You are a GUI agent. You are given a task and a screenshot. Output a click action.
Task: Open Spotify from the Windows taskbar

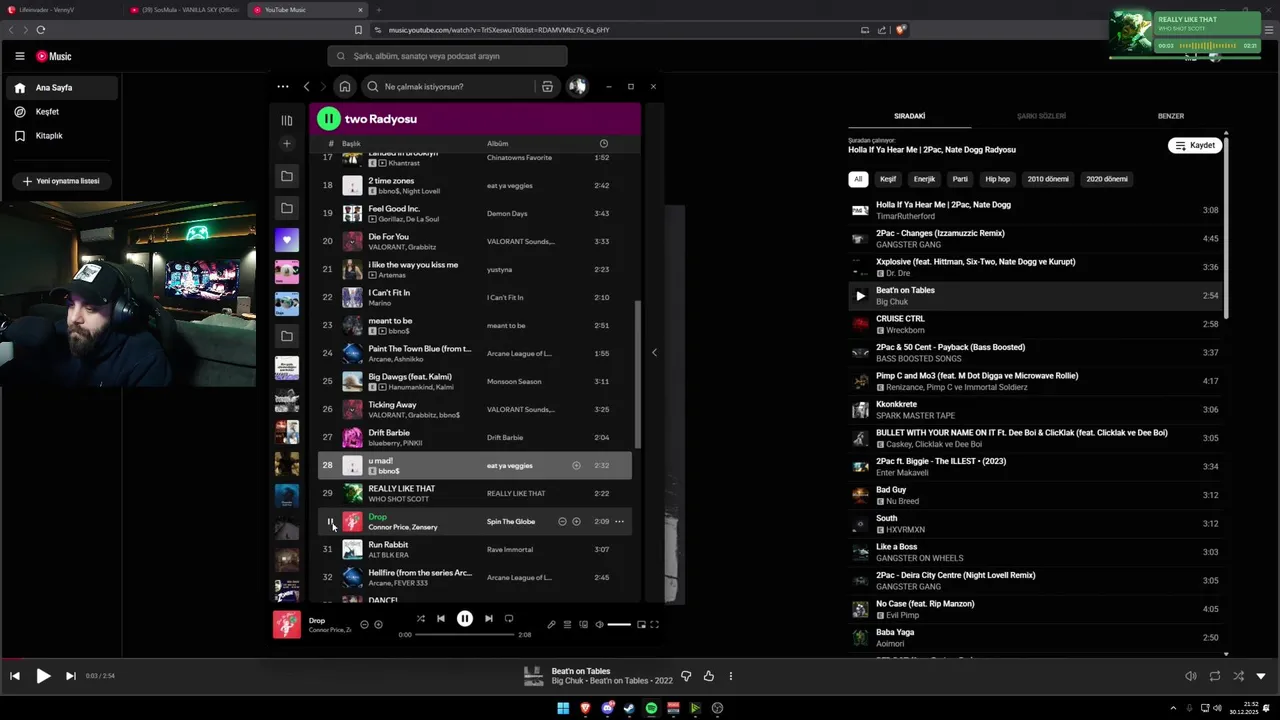click(651, 708)
